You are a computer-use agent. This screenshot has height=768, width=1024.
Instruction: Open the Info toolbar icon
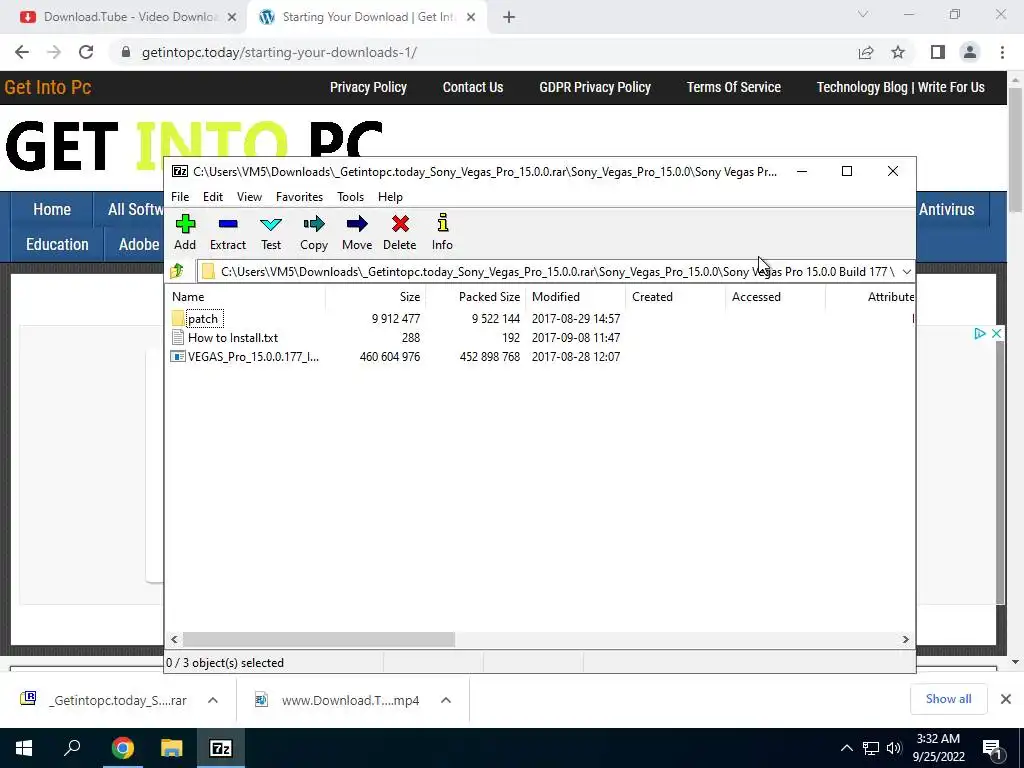[442, 232]
